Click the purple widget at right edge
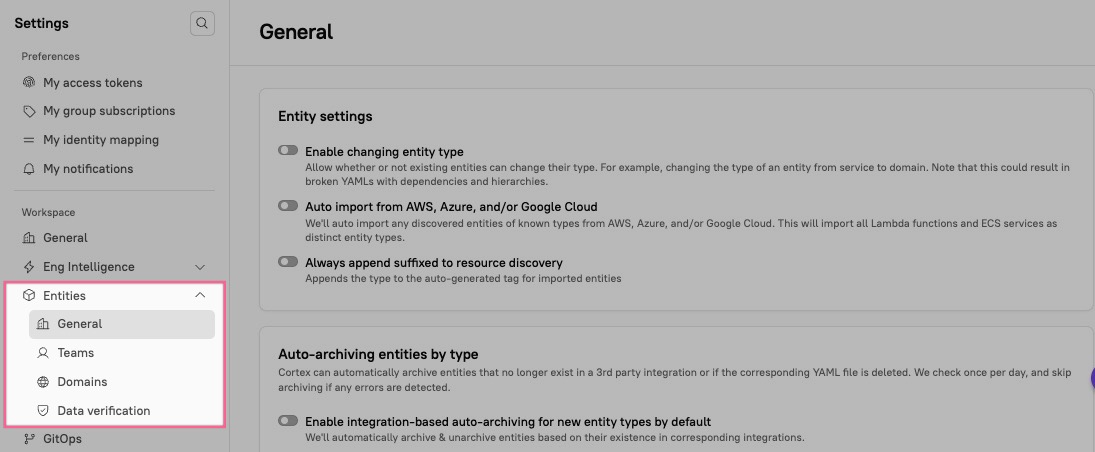Viewport: 1095px width, 452px height. tap(1091, 377)
